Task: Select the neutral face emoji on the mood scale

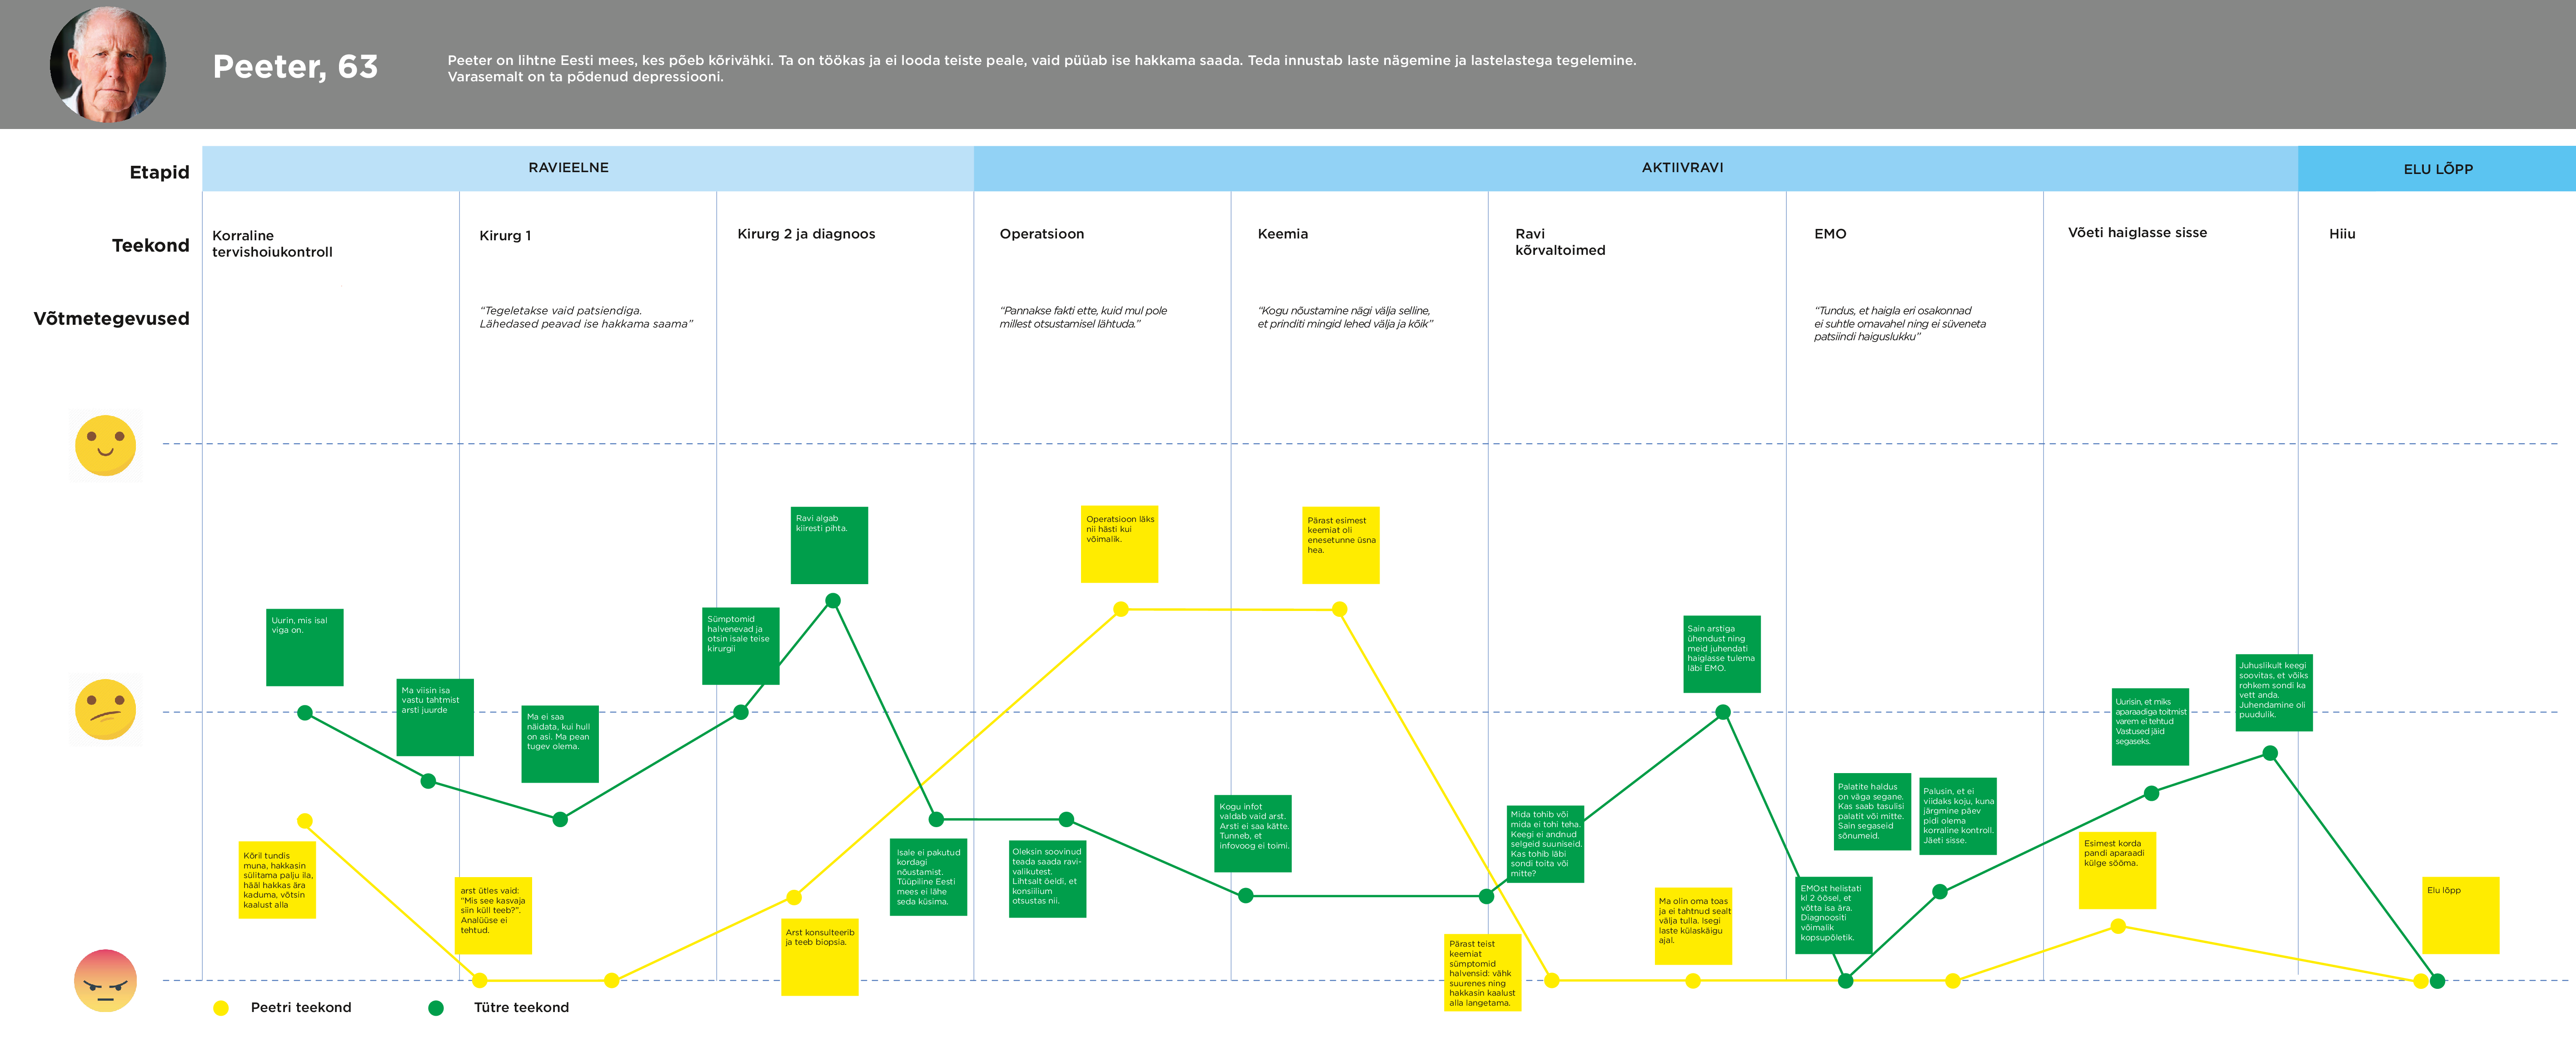Action: (x=106, y=711)
